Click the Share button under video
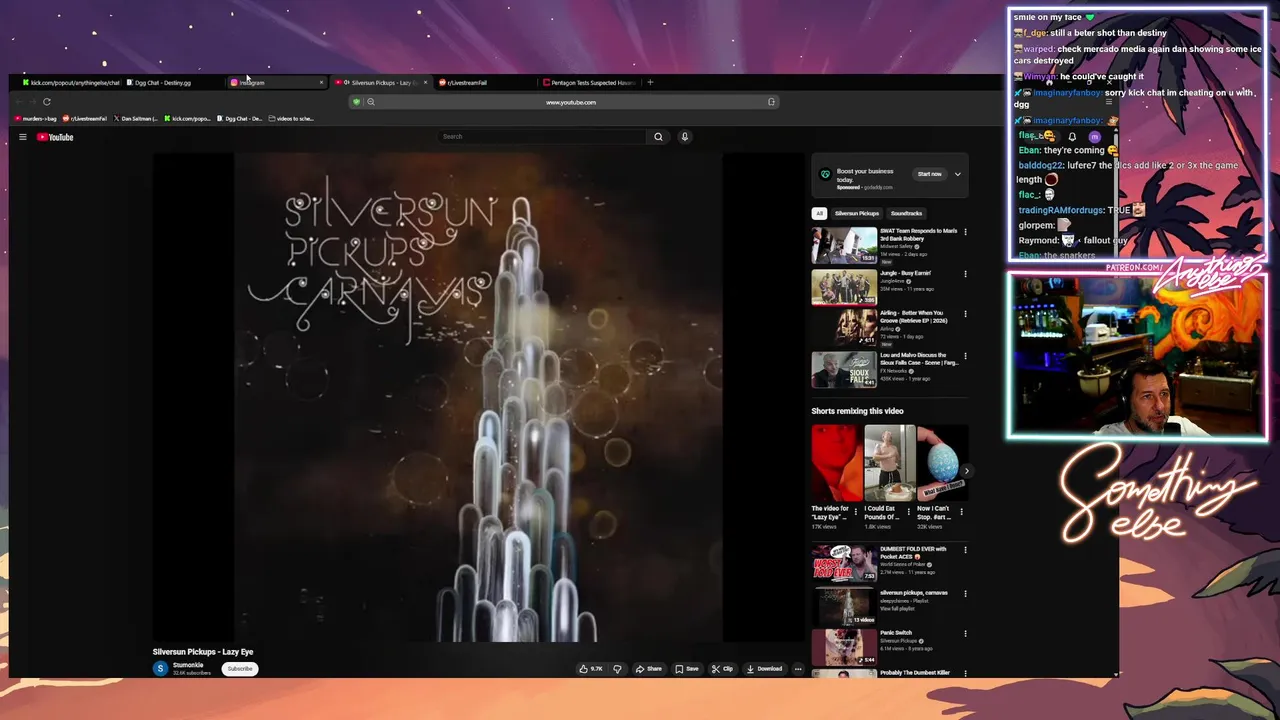 [x=648, y=669]
